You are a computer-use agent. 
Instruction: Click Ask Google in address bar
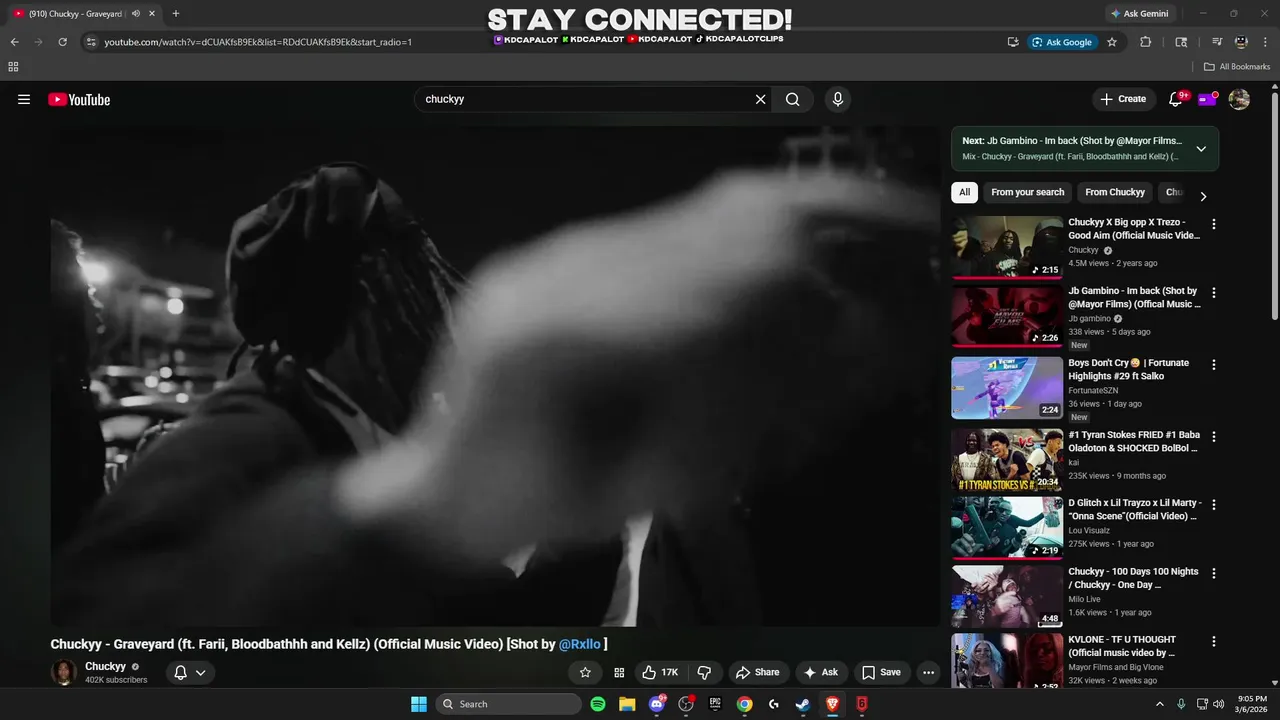1062,42
